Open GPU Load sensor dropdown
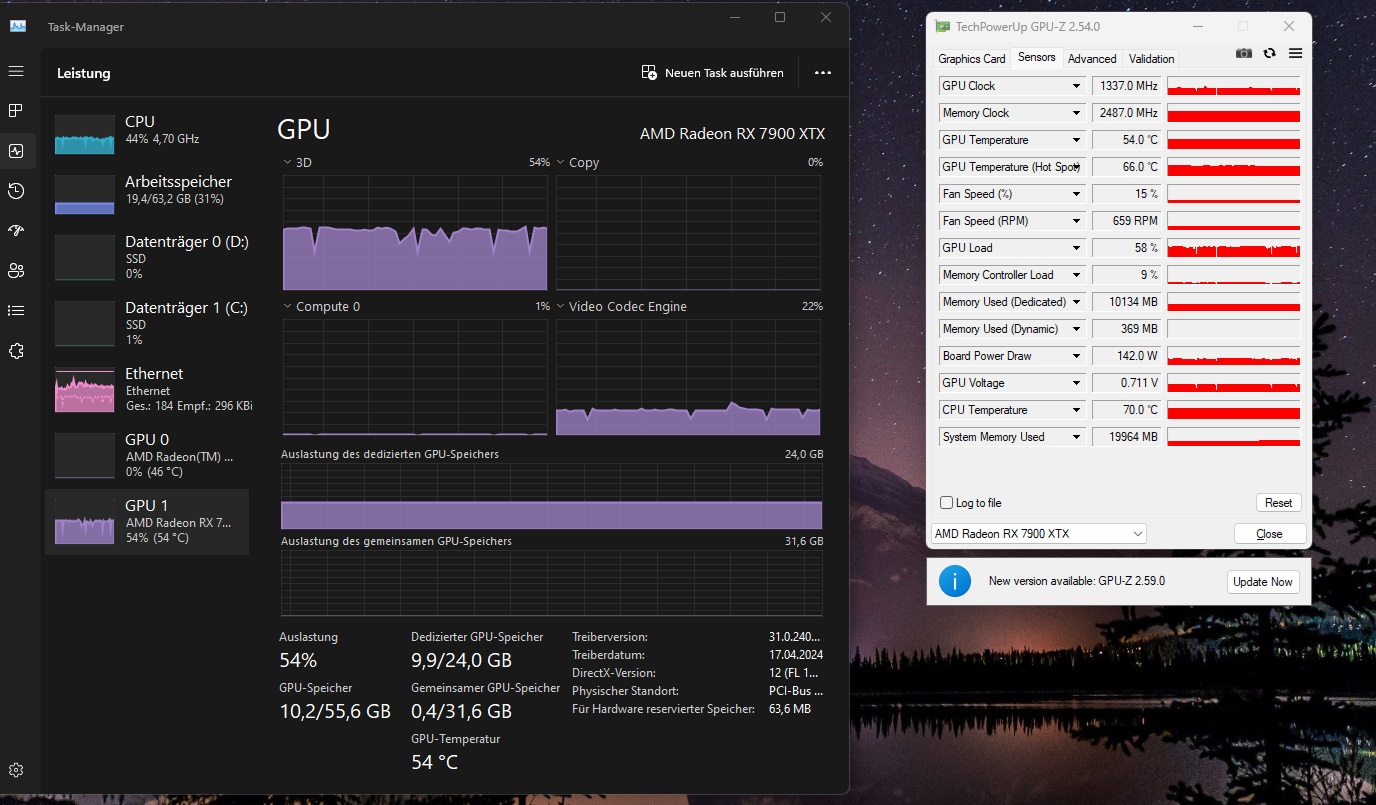 [x=1077, y=248]
